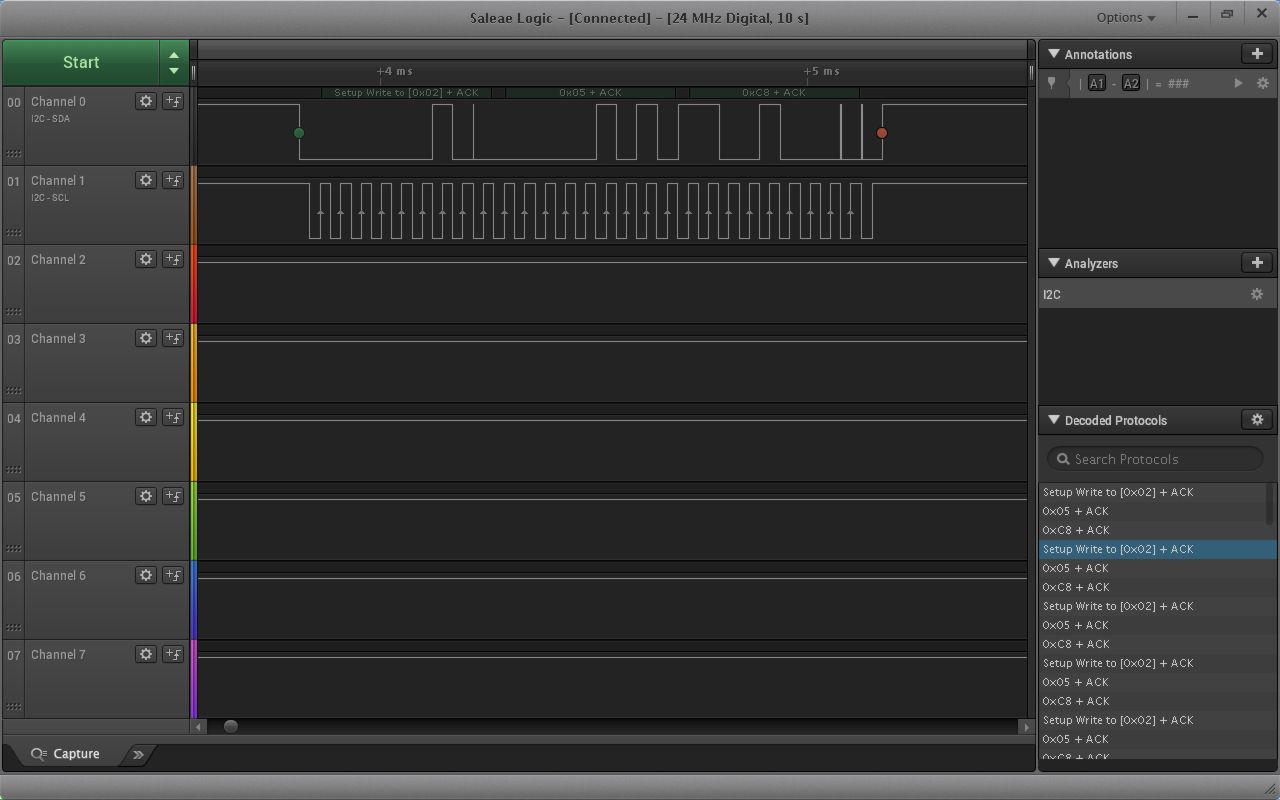This screenshot has width=1280, height=800.
Task: Click the Channel 4 label
Action: click(58, 417)
